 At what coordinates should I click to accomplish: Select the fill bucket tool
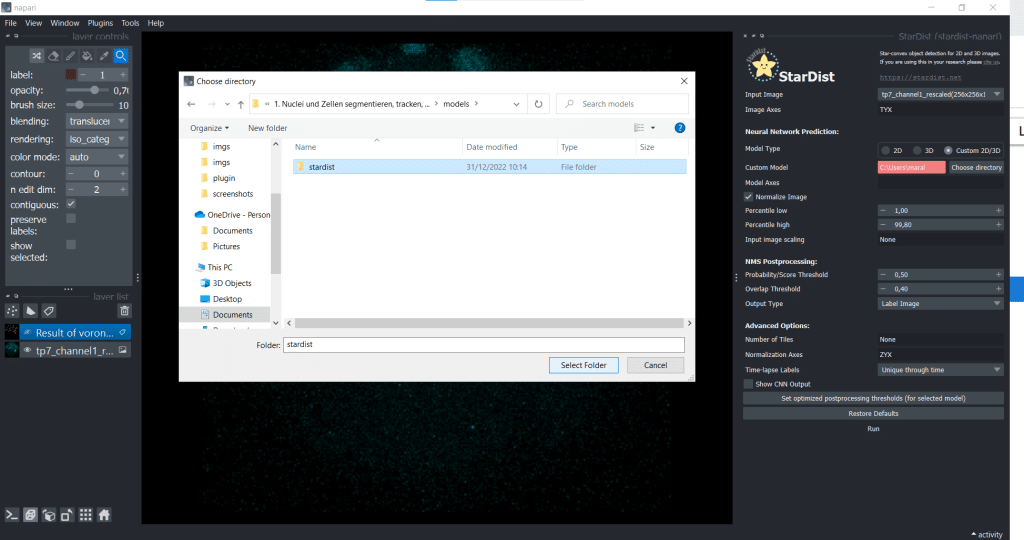87,56
